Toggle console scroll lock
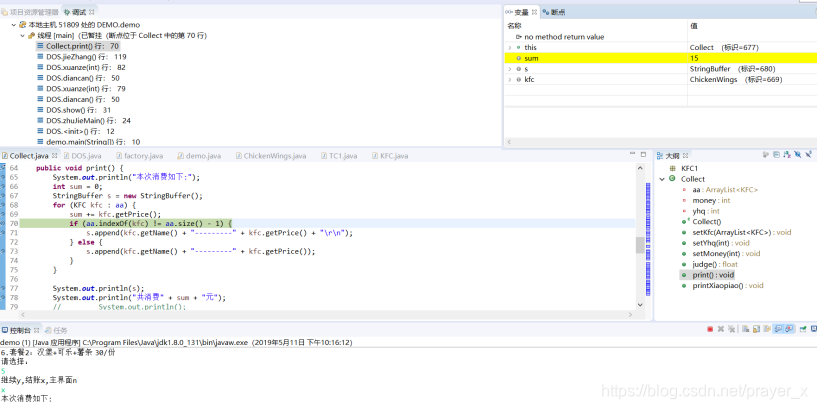 (756, 329)
